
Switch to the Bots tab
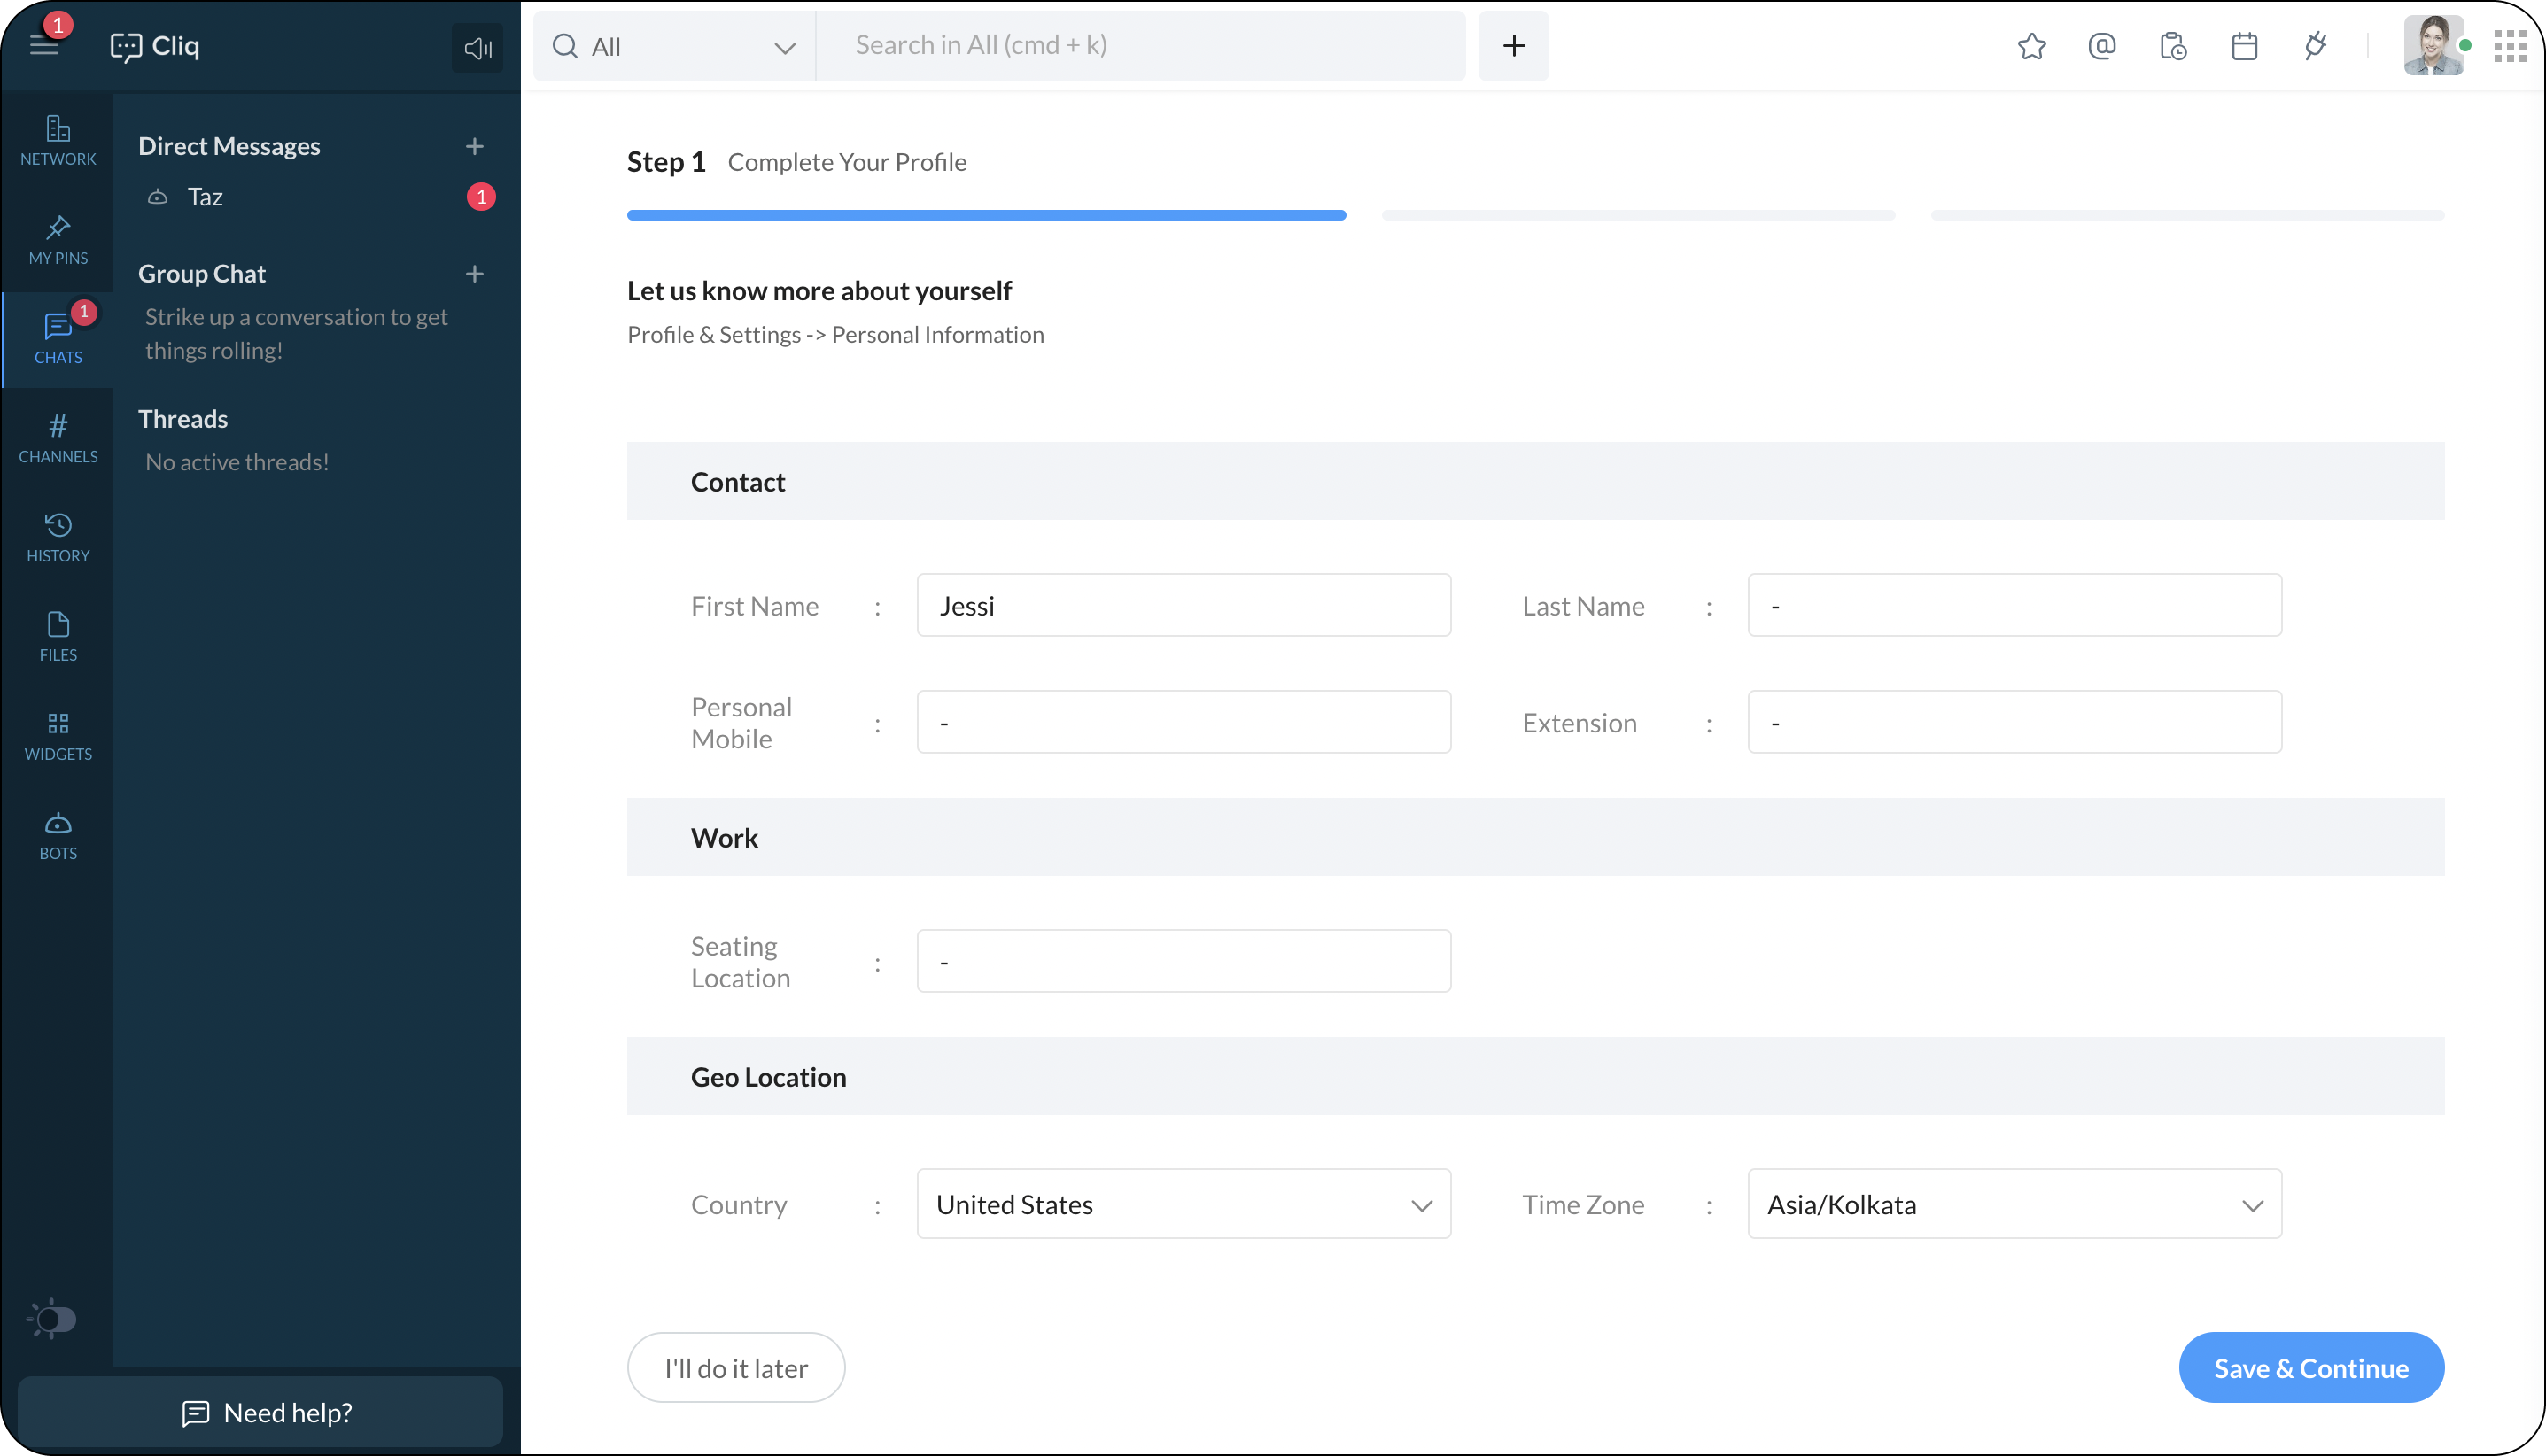[58, 835]
